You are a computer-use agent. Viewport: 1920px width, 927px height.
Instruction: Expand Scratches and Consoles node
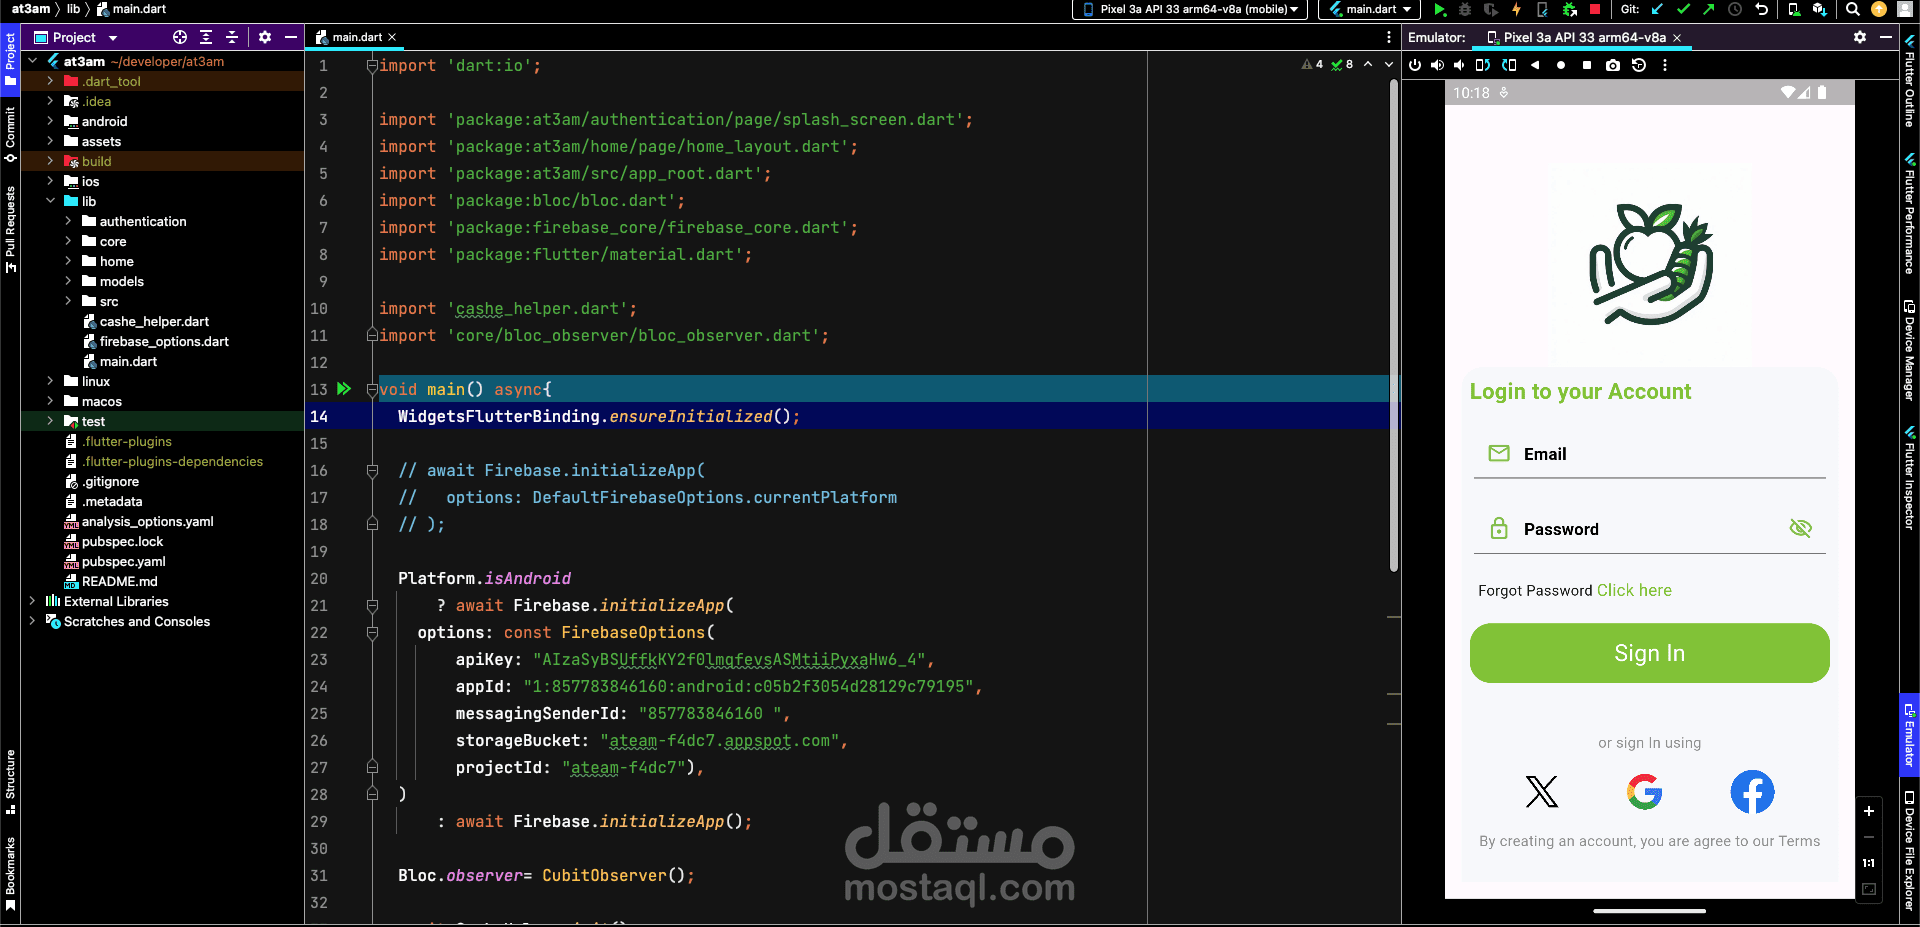point(32,621)
